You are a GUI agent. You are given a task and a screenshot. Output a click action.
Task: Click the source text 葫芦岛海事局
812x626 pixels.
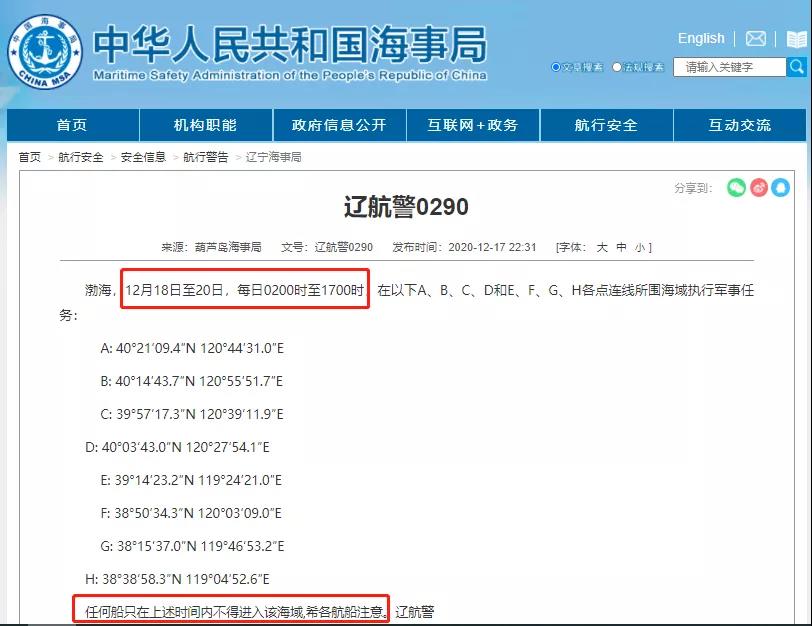[228, 248]
